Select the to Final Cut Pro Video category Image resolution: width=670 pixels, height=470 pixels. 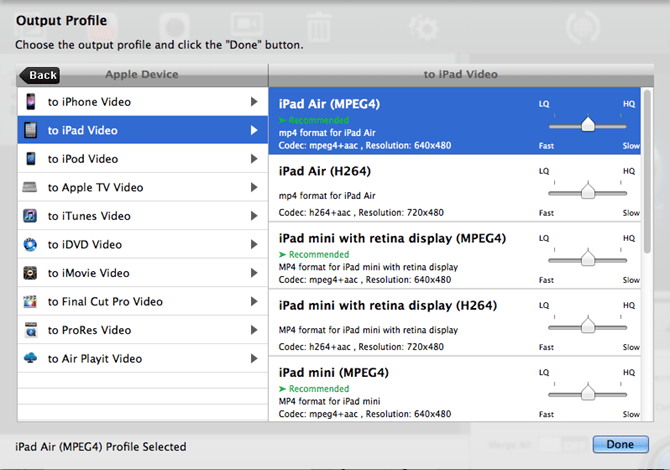(143, 301)
